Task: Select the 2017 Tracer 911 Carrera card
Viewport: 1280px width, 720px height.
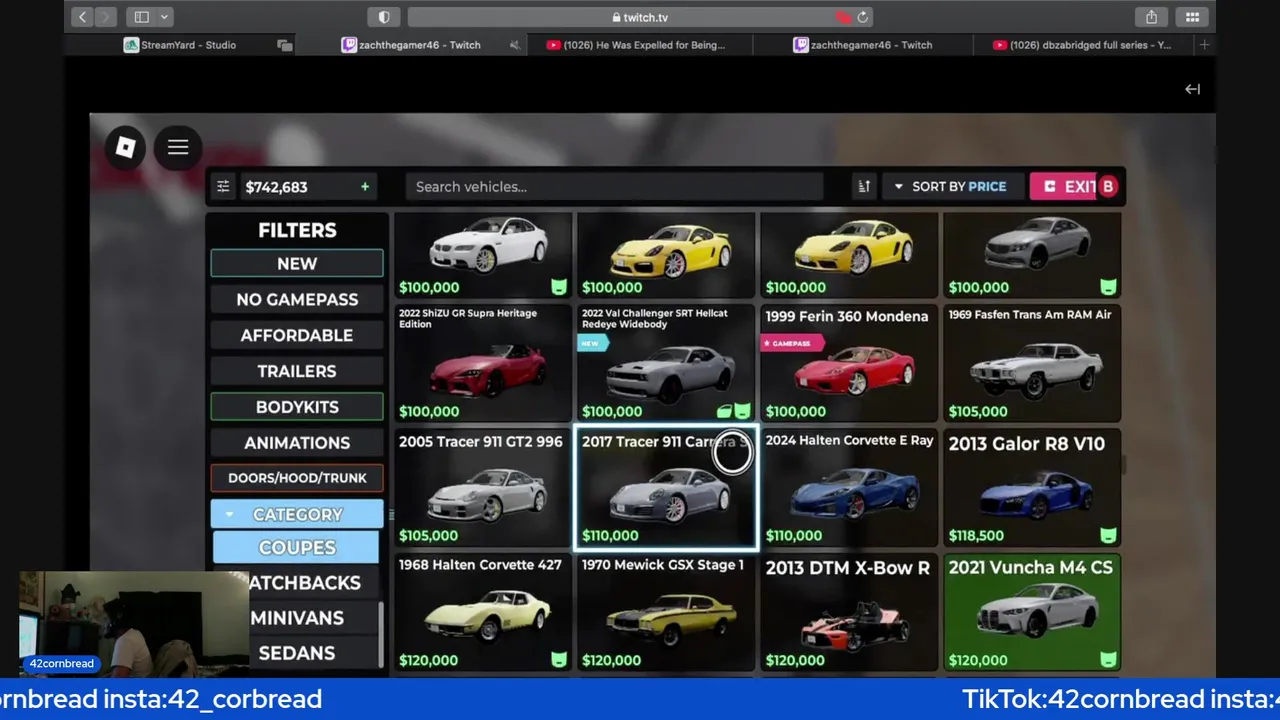Action: coord(666,488)
